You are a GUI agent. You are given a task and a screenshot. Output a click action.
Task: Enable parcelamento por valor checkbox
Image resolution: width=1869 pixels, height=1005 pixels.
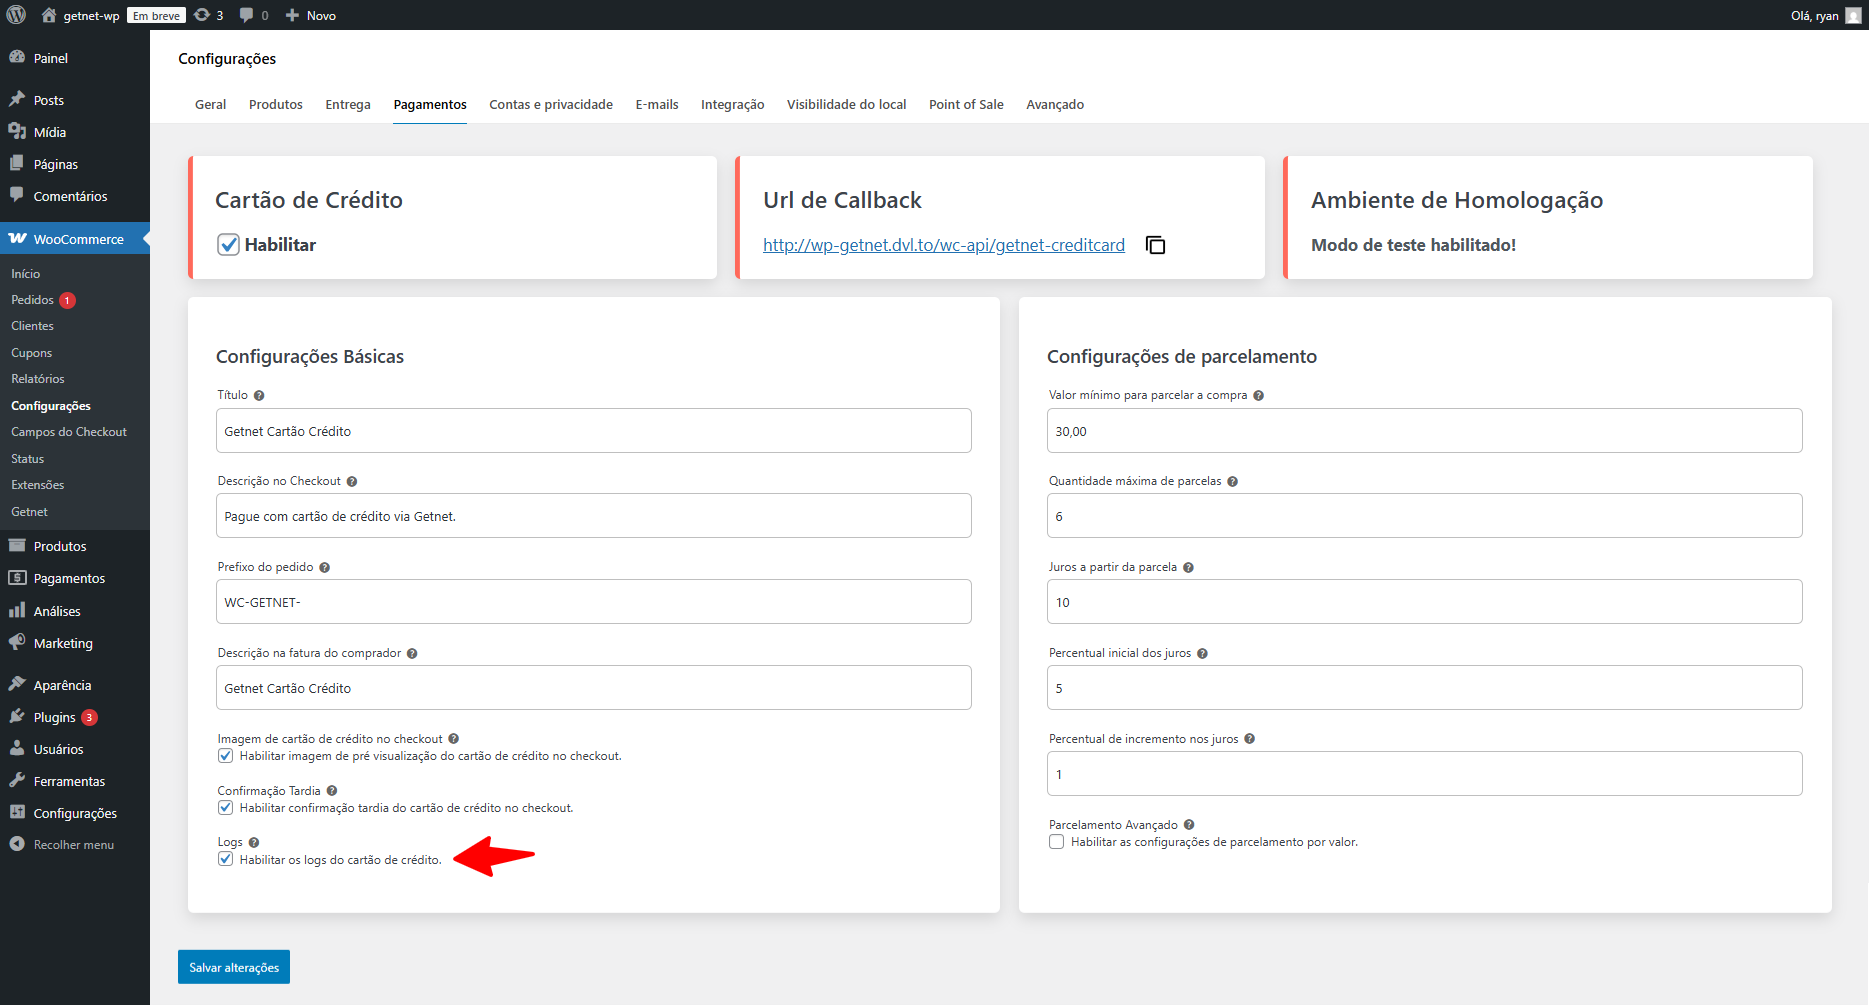coord(1056,842)
